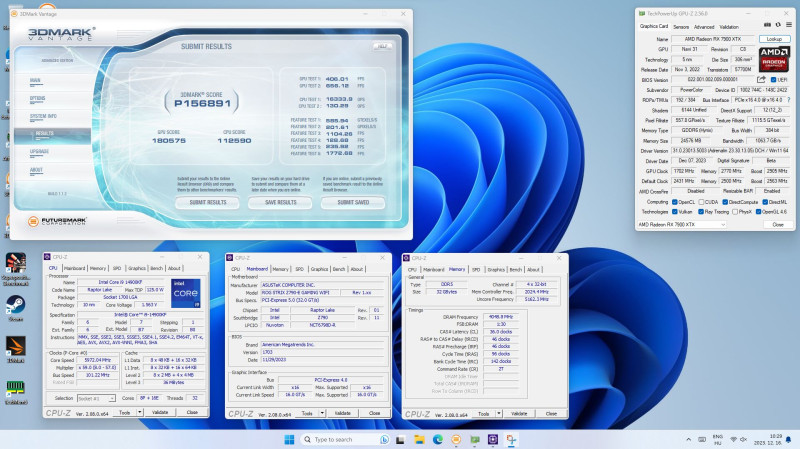Click the orange 3DMark Vantage taskbar icon
The height and width of the screenshot is (449, 800).
point(456,439)
